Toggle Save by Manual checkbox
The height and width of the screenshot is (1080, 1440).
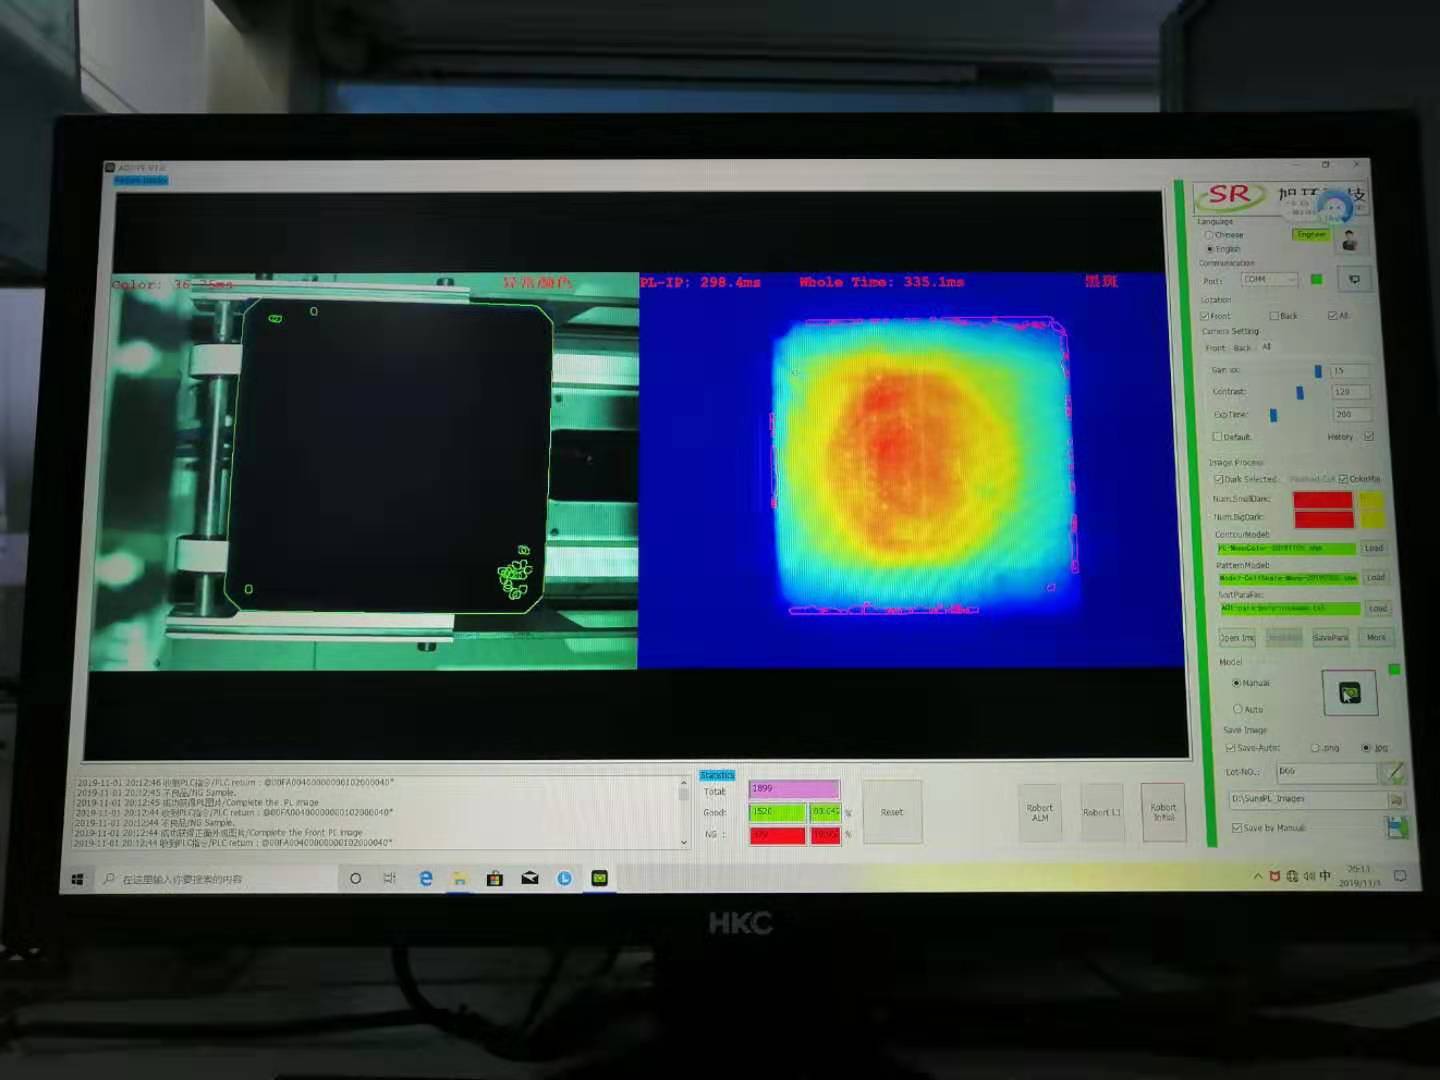pyautogui.click(x=1237, y=828)
